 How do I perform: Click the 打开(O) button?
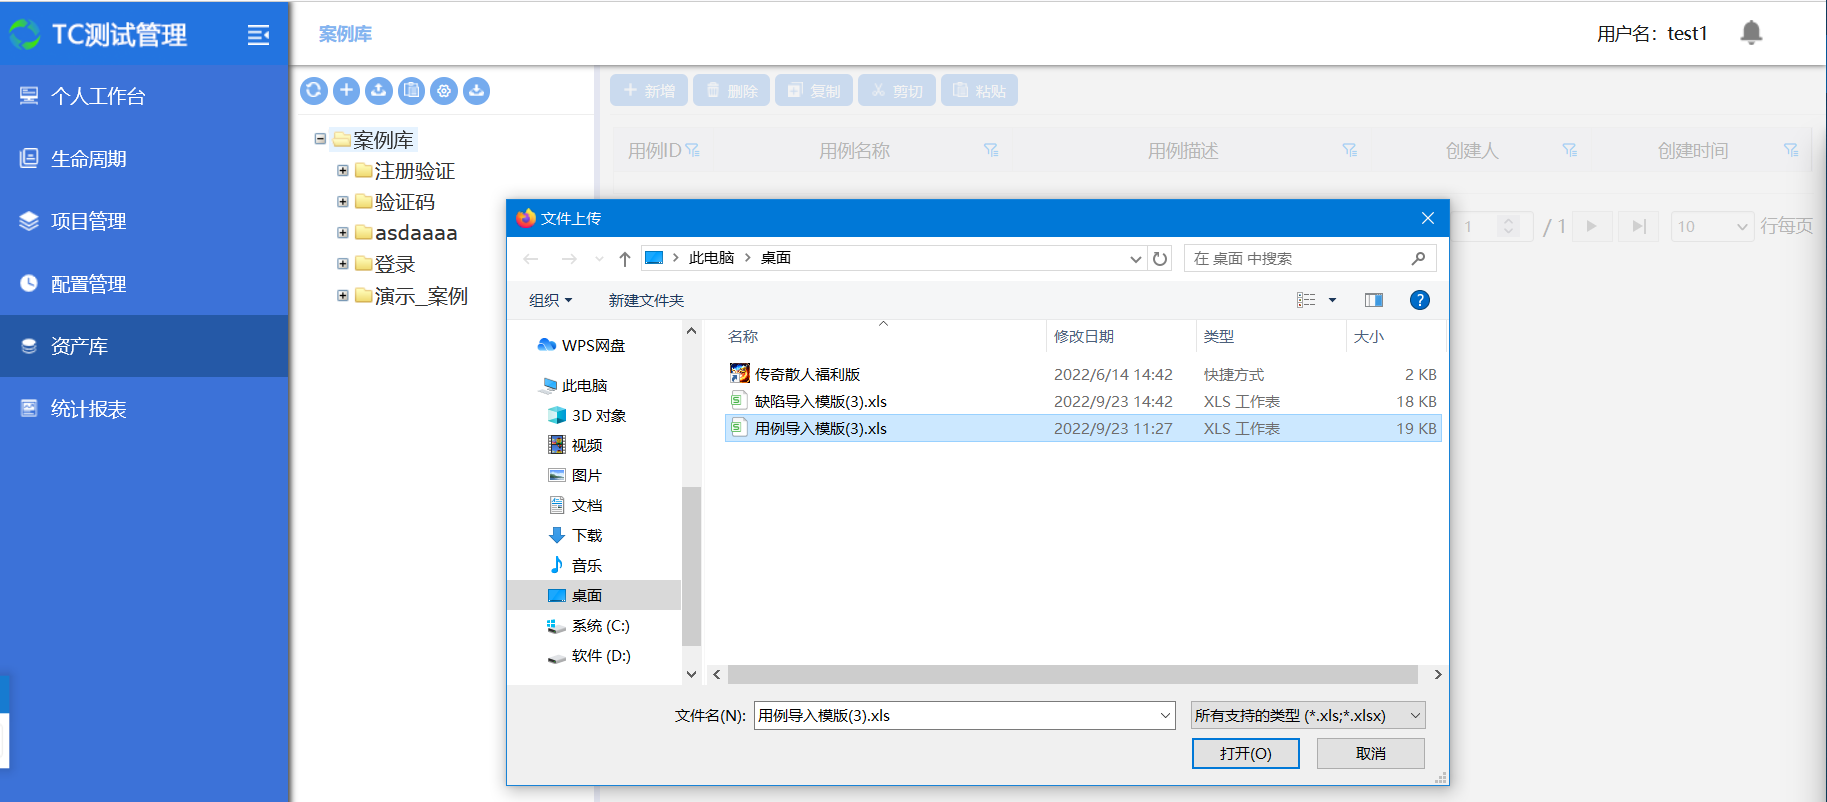click(x=1246, y=753)
